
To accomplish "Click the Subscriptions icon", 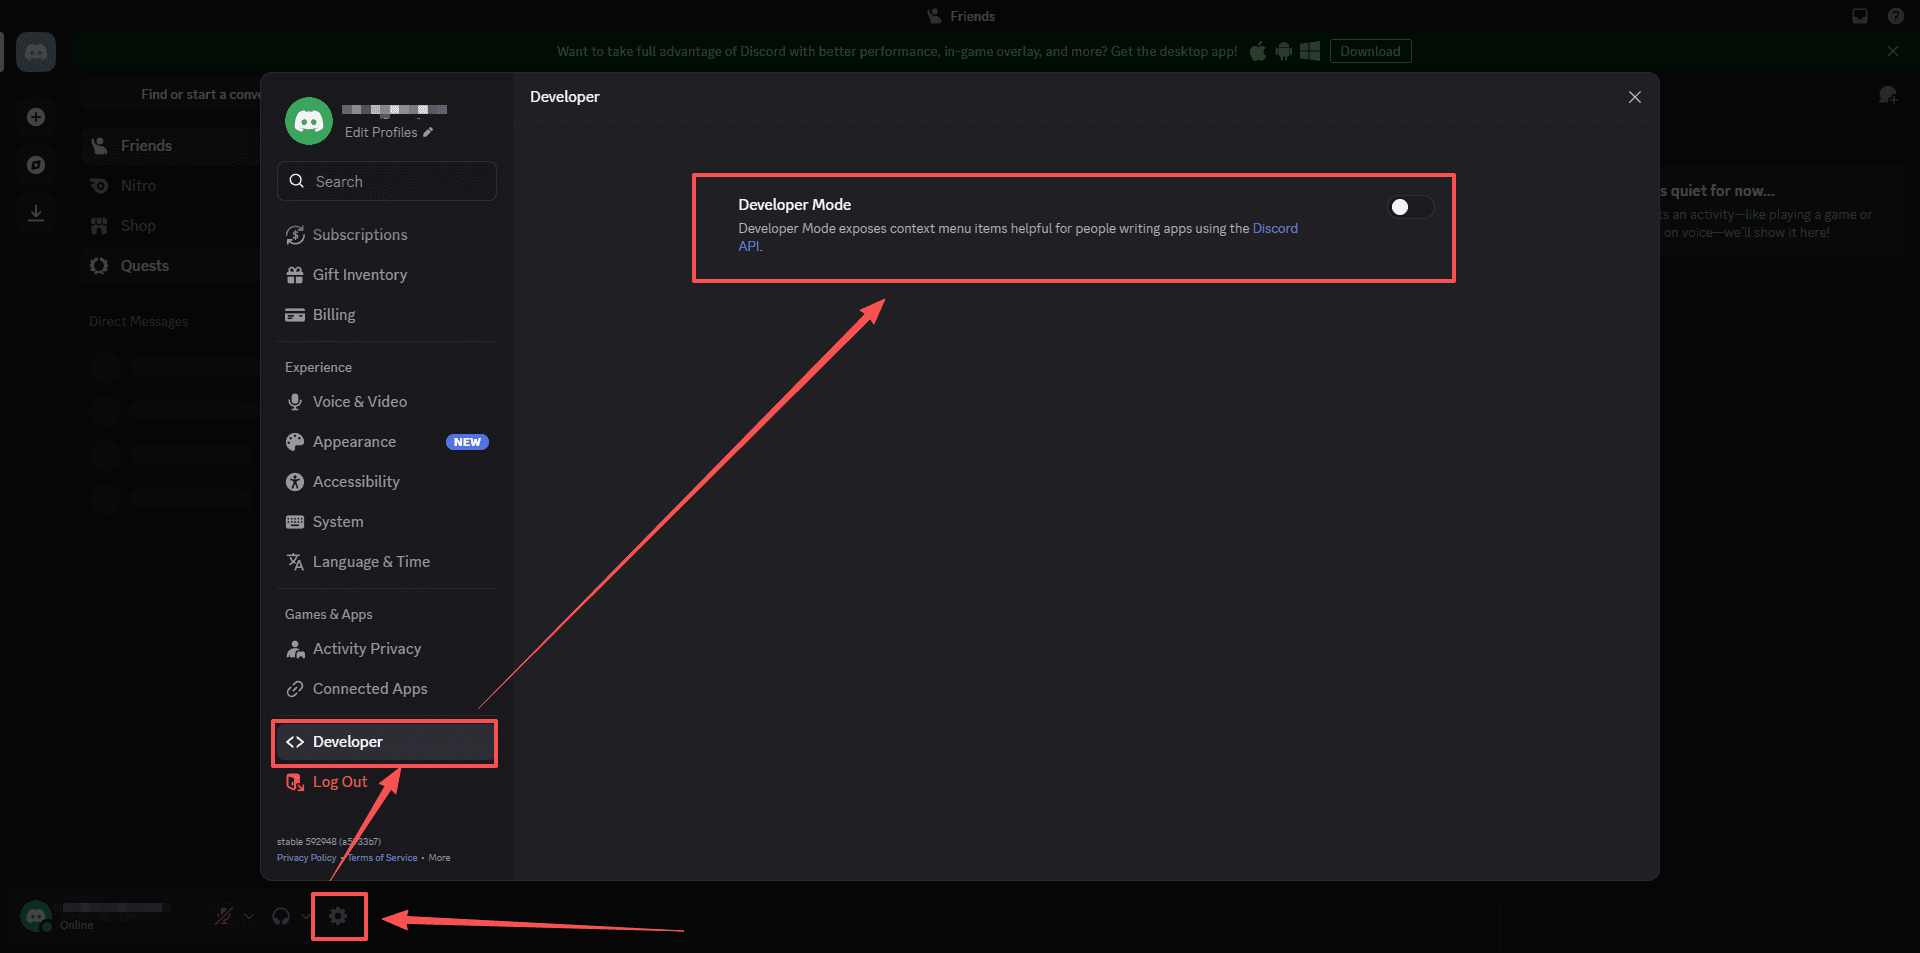I will point(295,235).
